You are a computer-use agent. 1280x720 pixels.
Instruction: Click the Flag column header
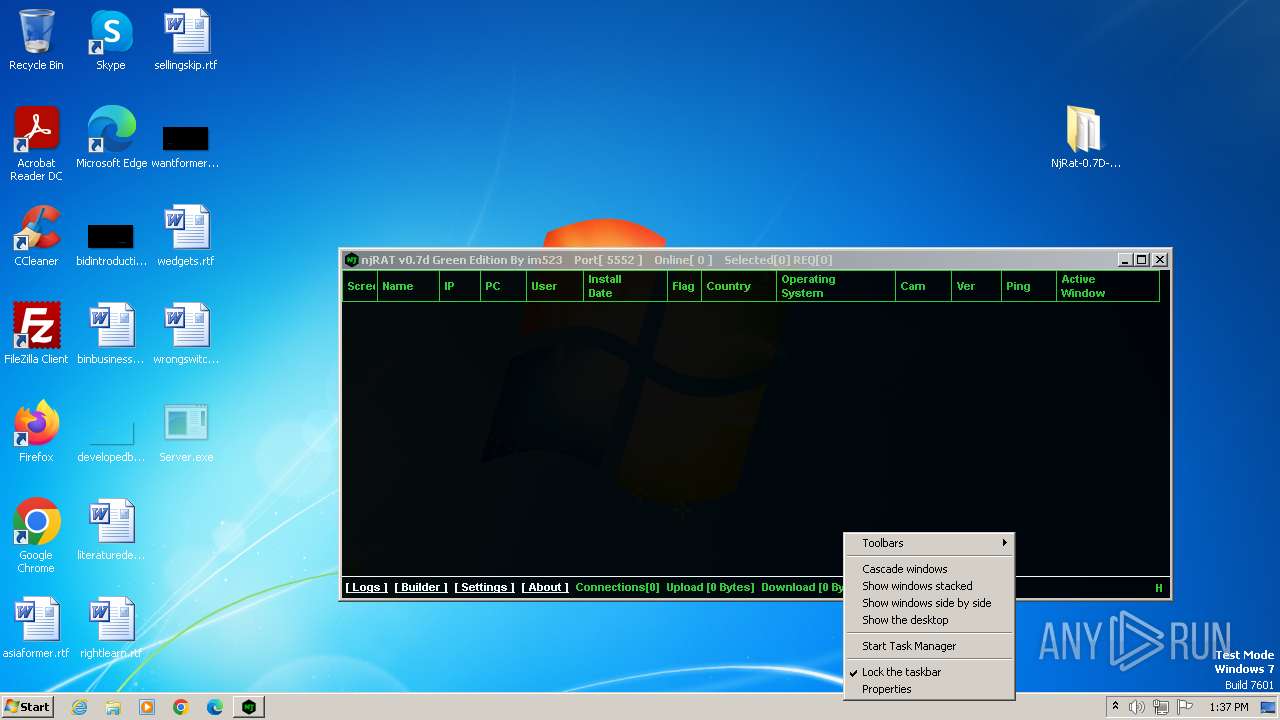(684, 286)
